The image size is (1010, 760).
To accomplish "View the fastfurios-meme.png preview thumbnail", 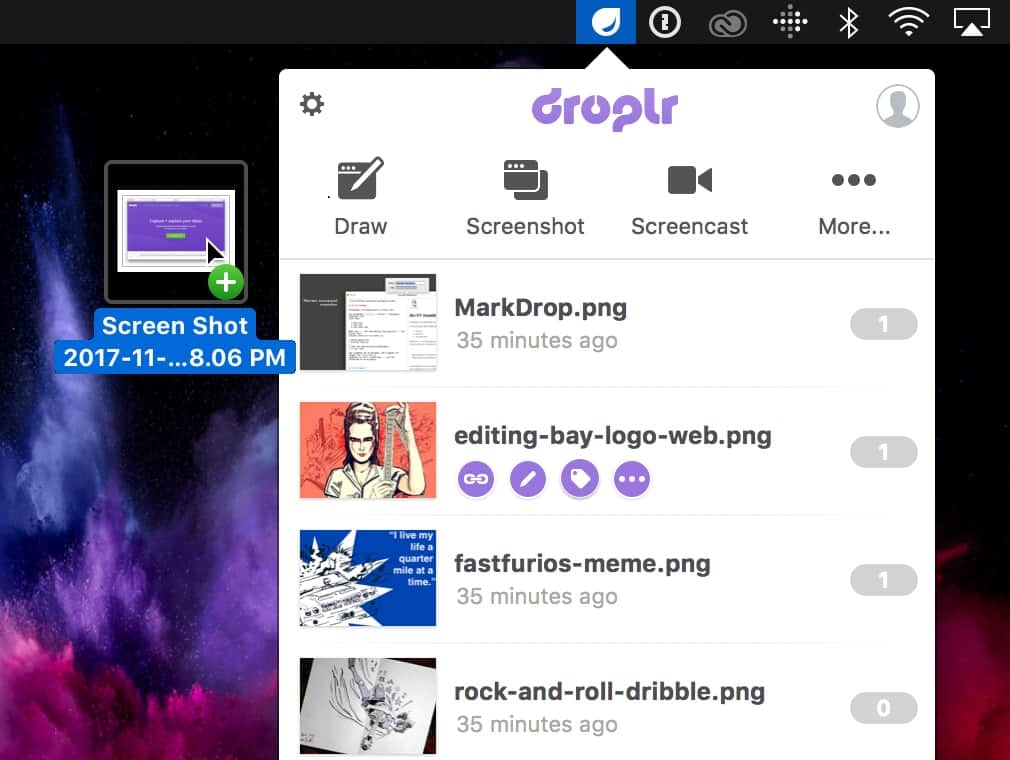I will pos(368,578).
